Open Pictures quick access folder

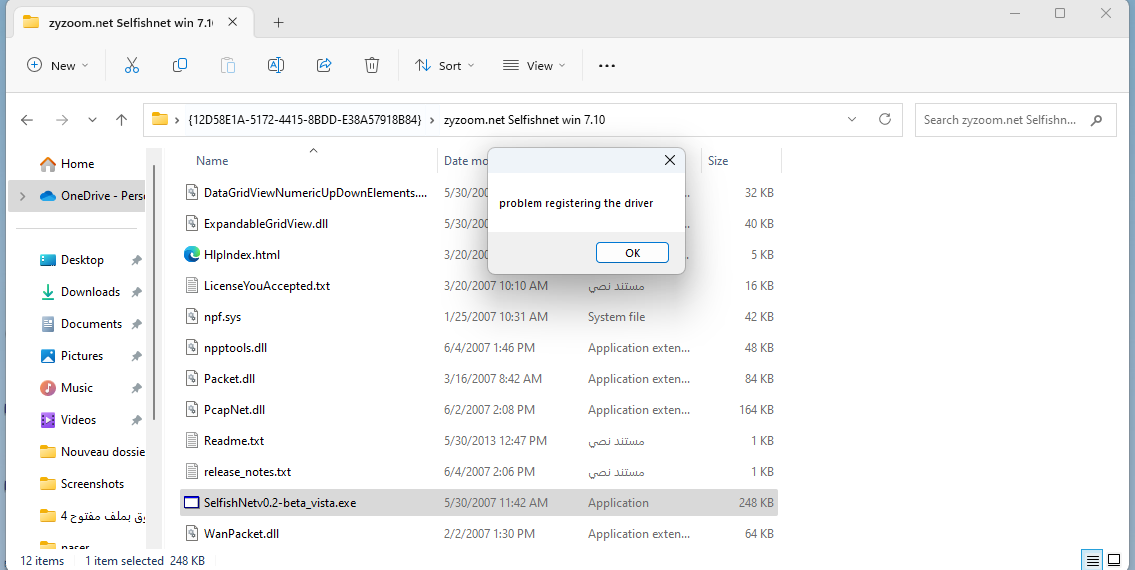coord(82,356)
